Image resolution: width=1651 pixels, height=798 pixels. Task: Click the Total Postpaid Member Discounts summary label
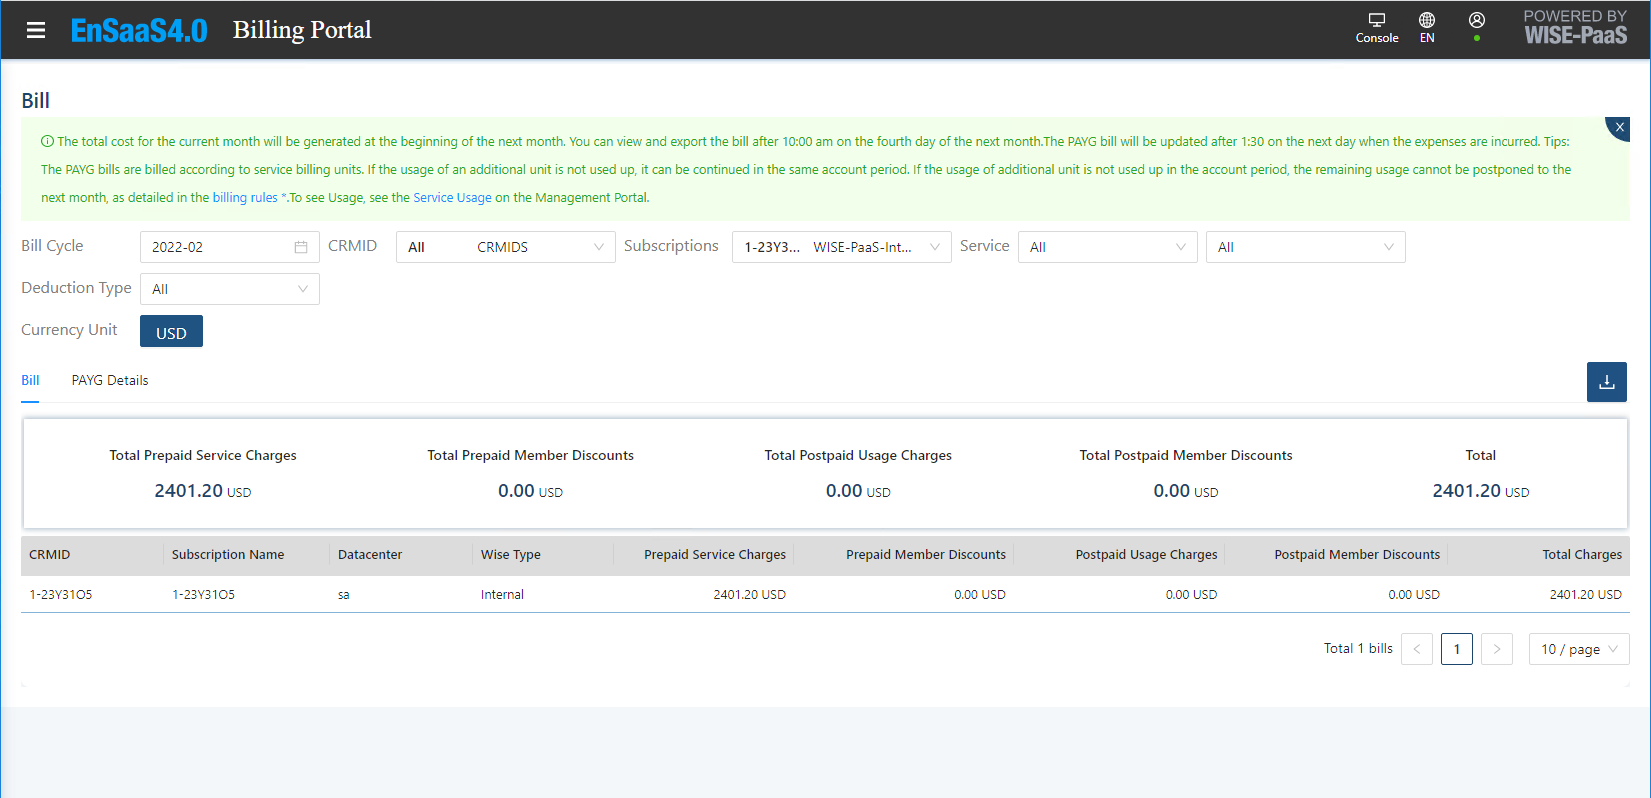click(x=1186, y=456)
